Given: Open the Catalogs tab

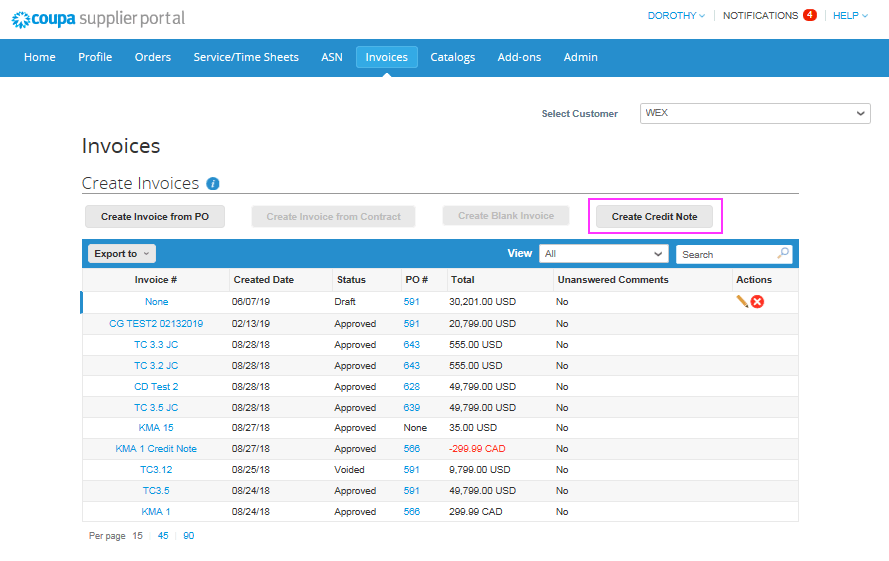Looking at the screenshot, I should [452, 57].
